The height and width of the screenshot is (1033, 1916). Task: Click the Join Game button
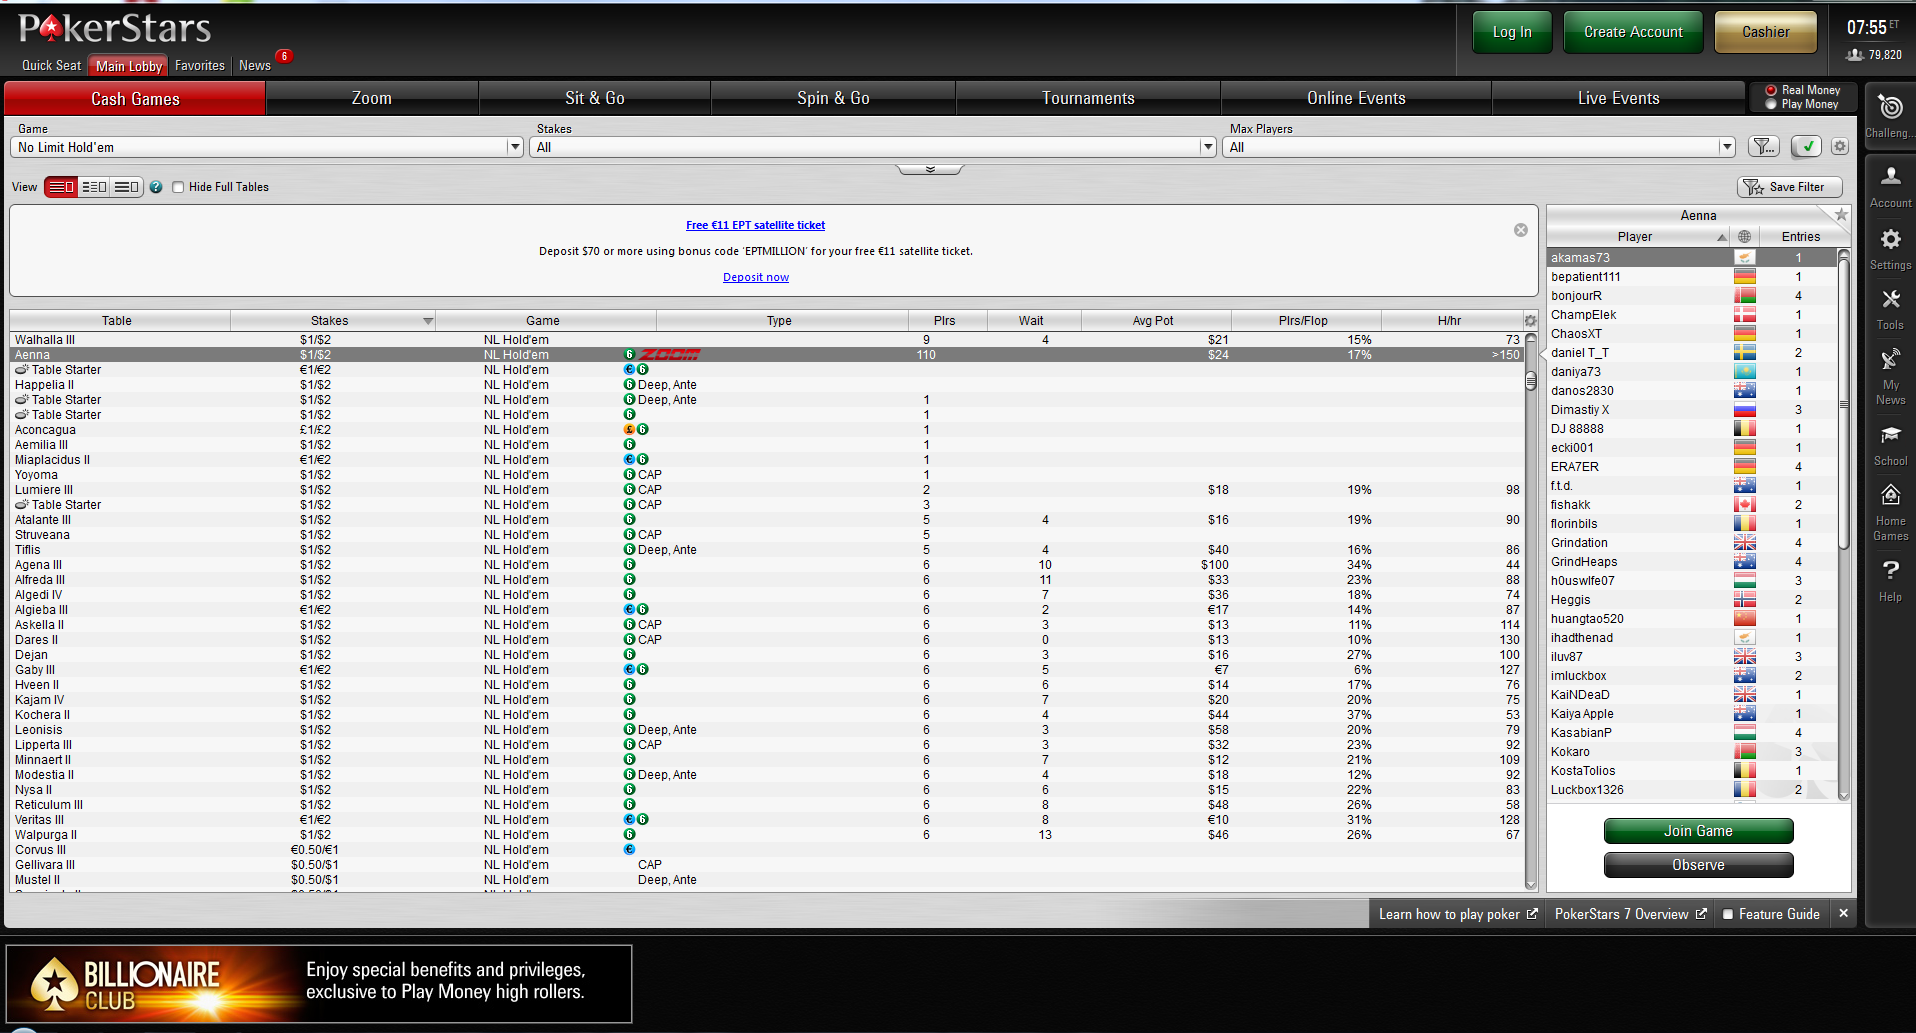click(x=1698, y=831)
